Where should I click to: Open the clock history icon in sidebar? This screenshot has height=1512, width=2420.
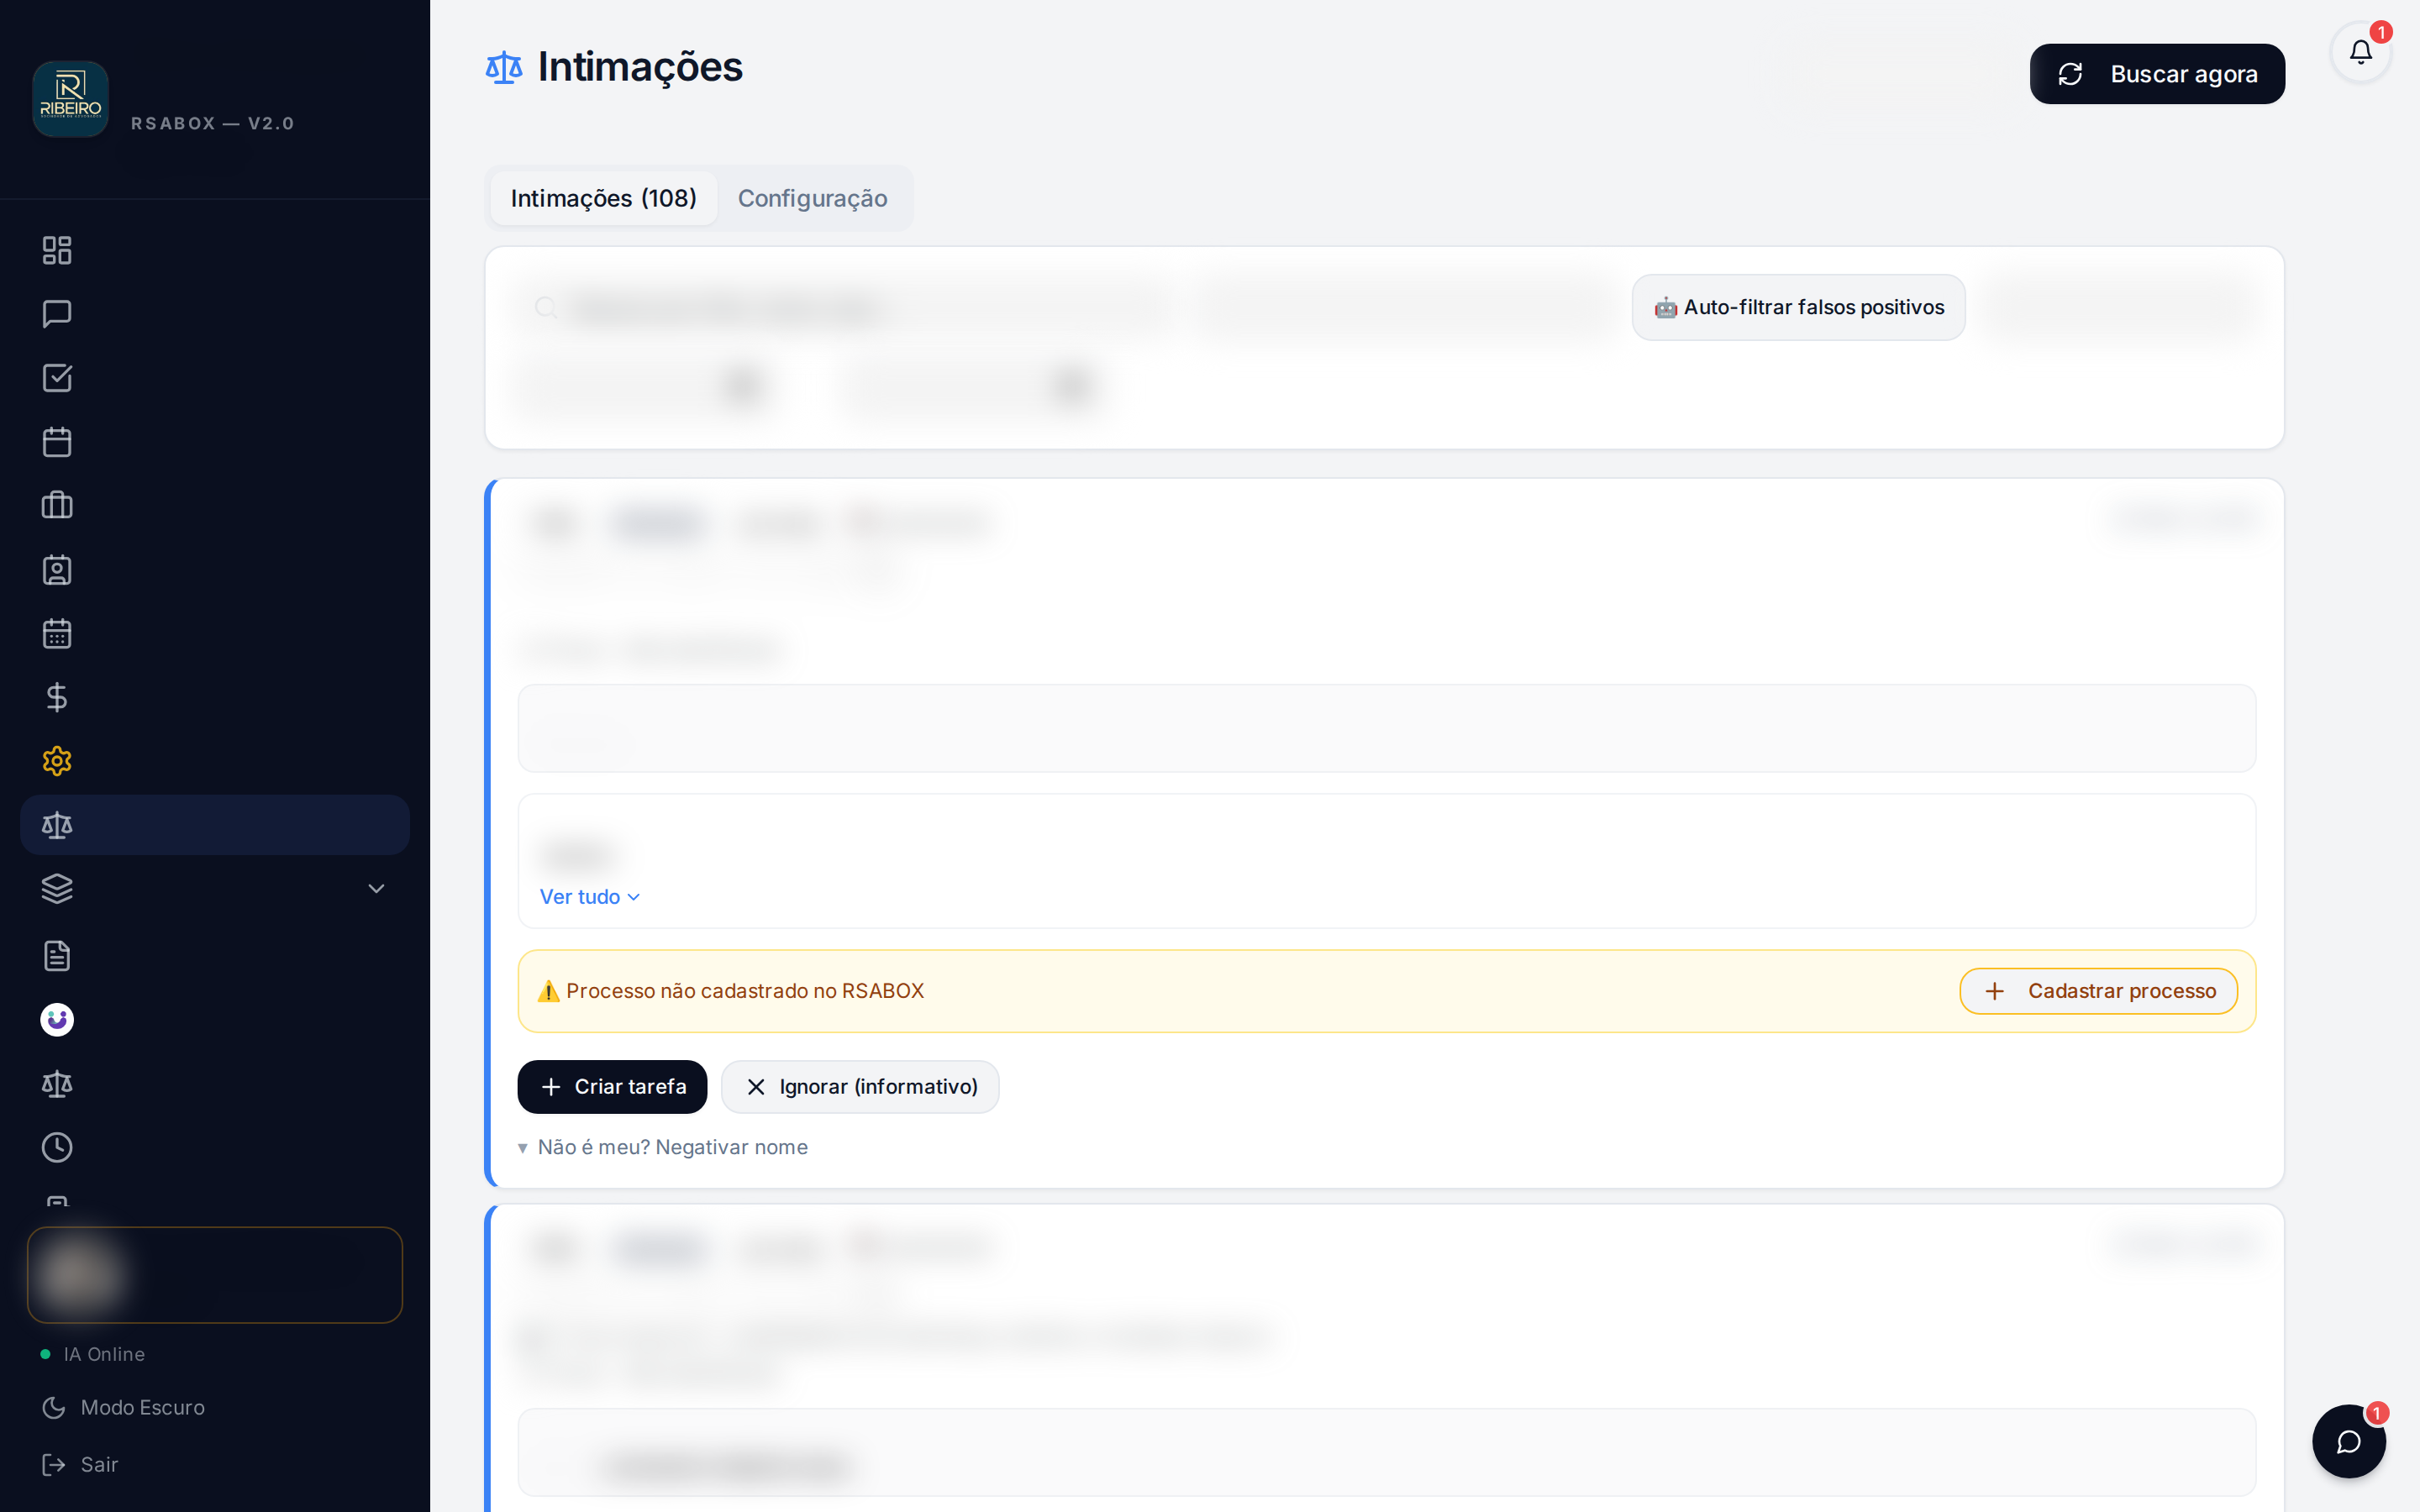pyautogui.click(x=57, y=1147)
